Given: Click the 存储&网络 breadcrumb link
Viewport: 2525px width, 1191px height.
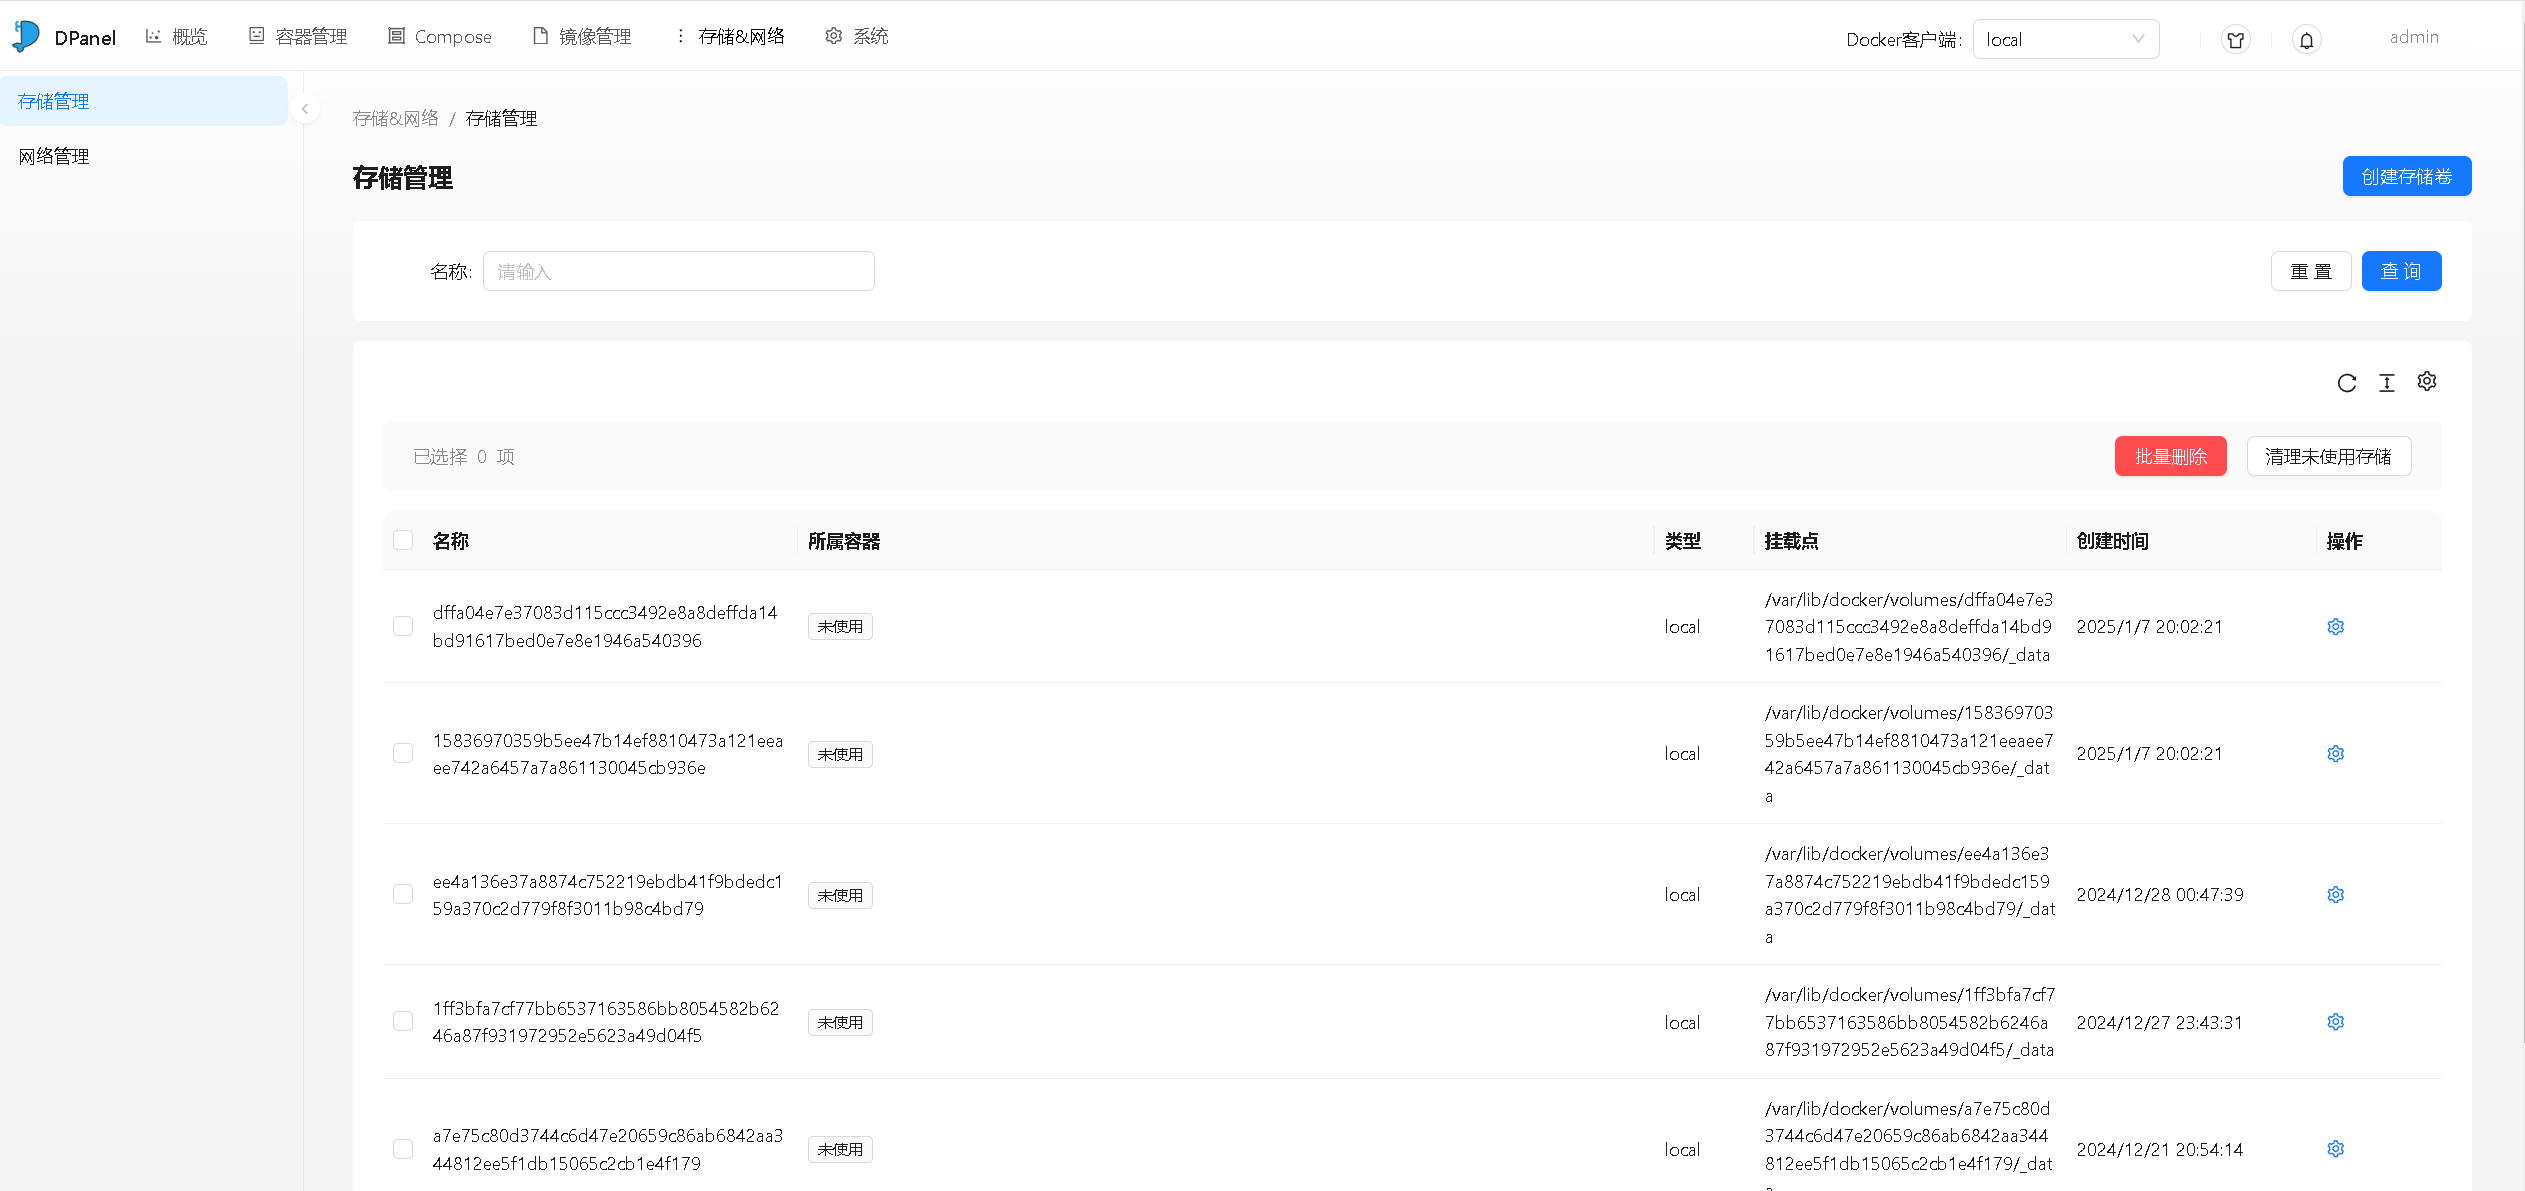Looking at the screenshot, I should click(x=395, y=117).
